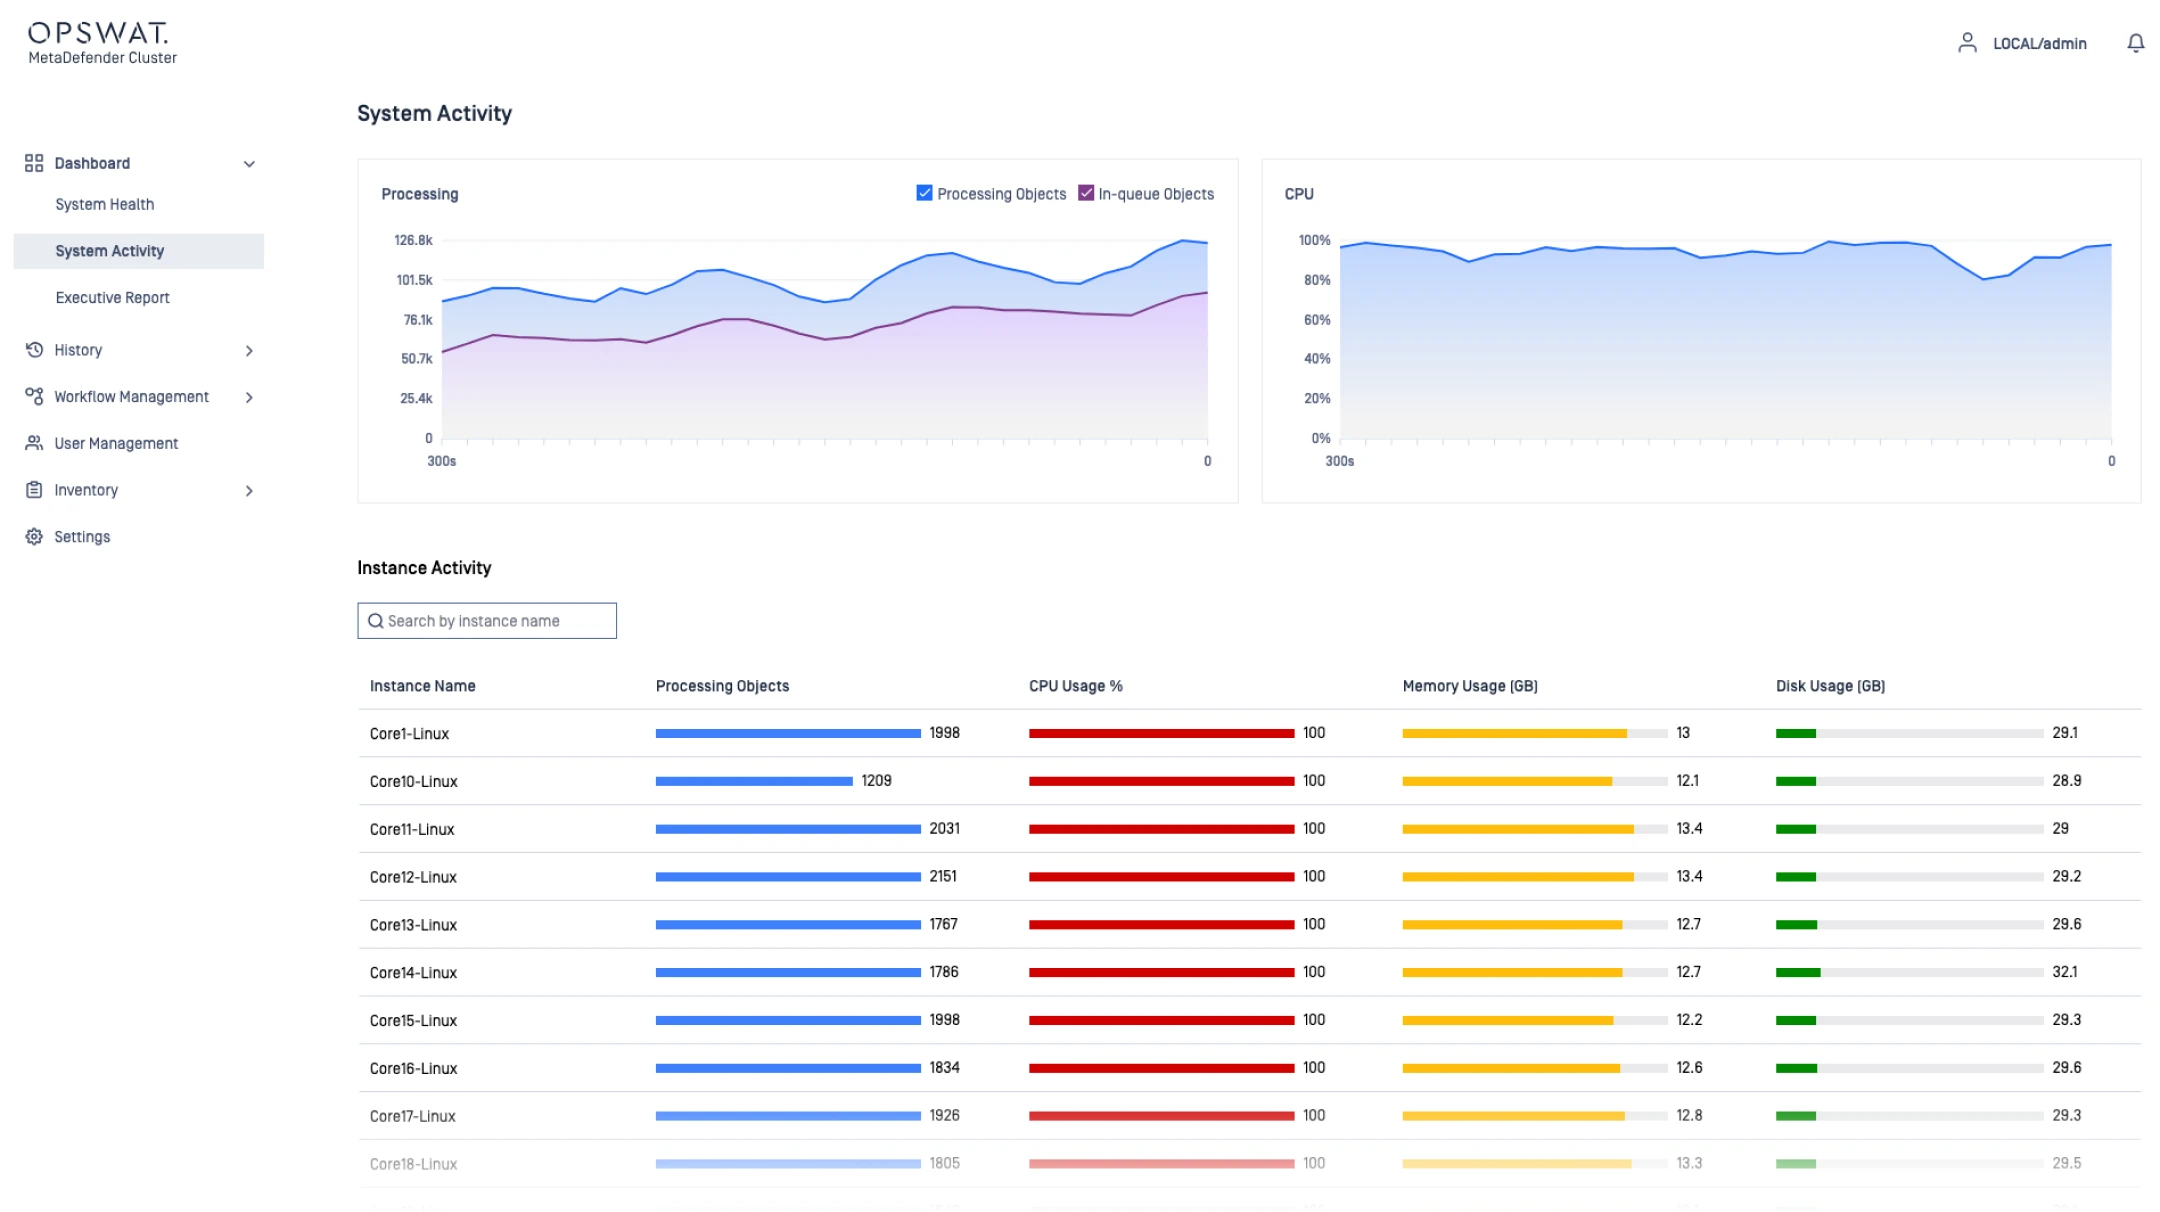Click the Workflow Management icon
The height and width of the screenshot is (1212, 2160).
pos(34,397)
